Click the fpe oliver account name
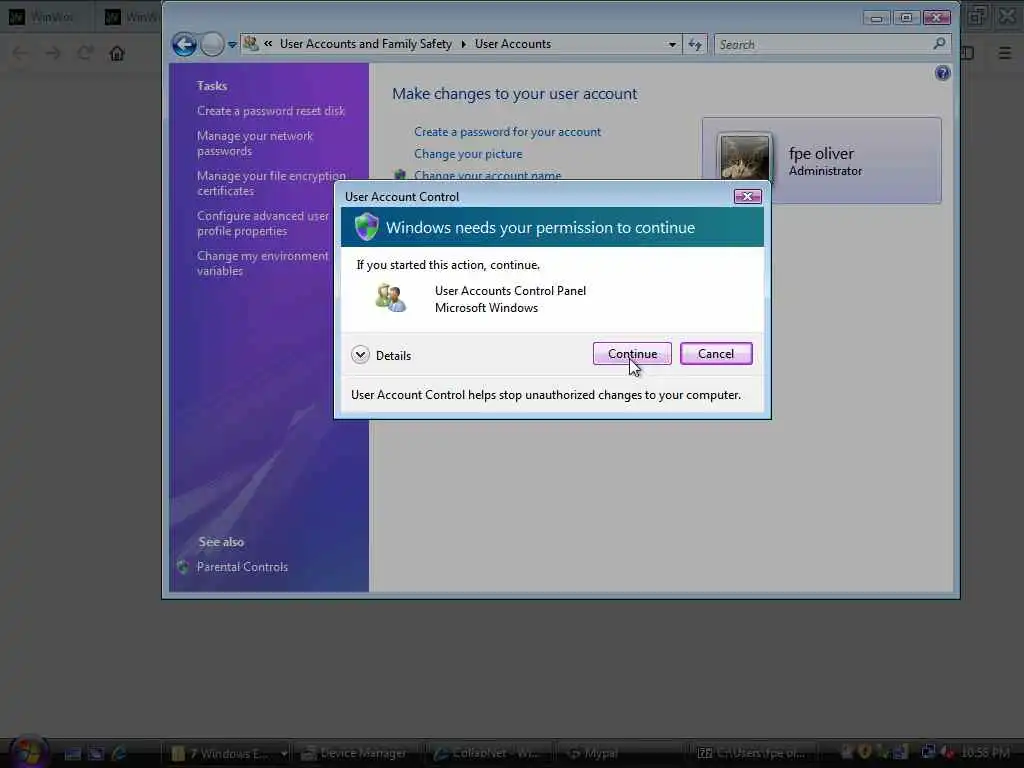Viewport: 1024px width, 768px height. pos(821,153)
